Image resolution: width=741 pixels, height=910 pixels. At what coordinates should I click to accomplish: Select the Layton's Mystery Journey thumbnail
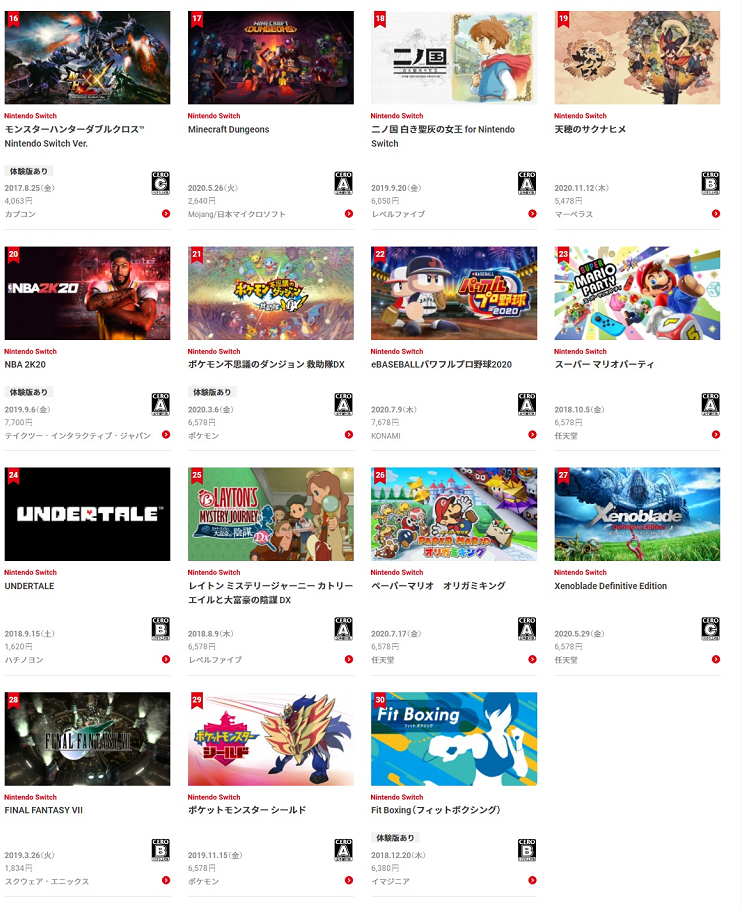click(x=270, y=514)
